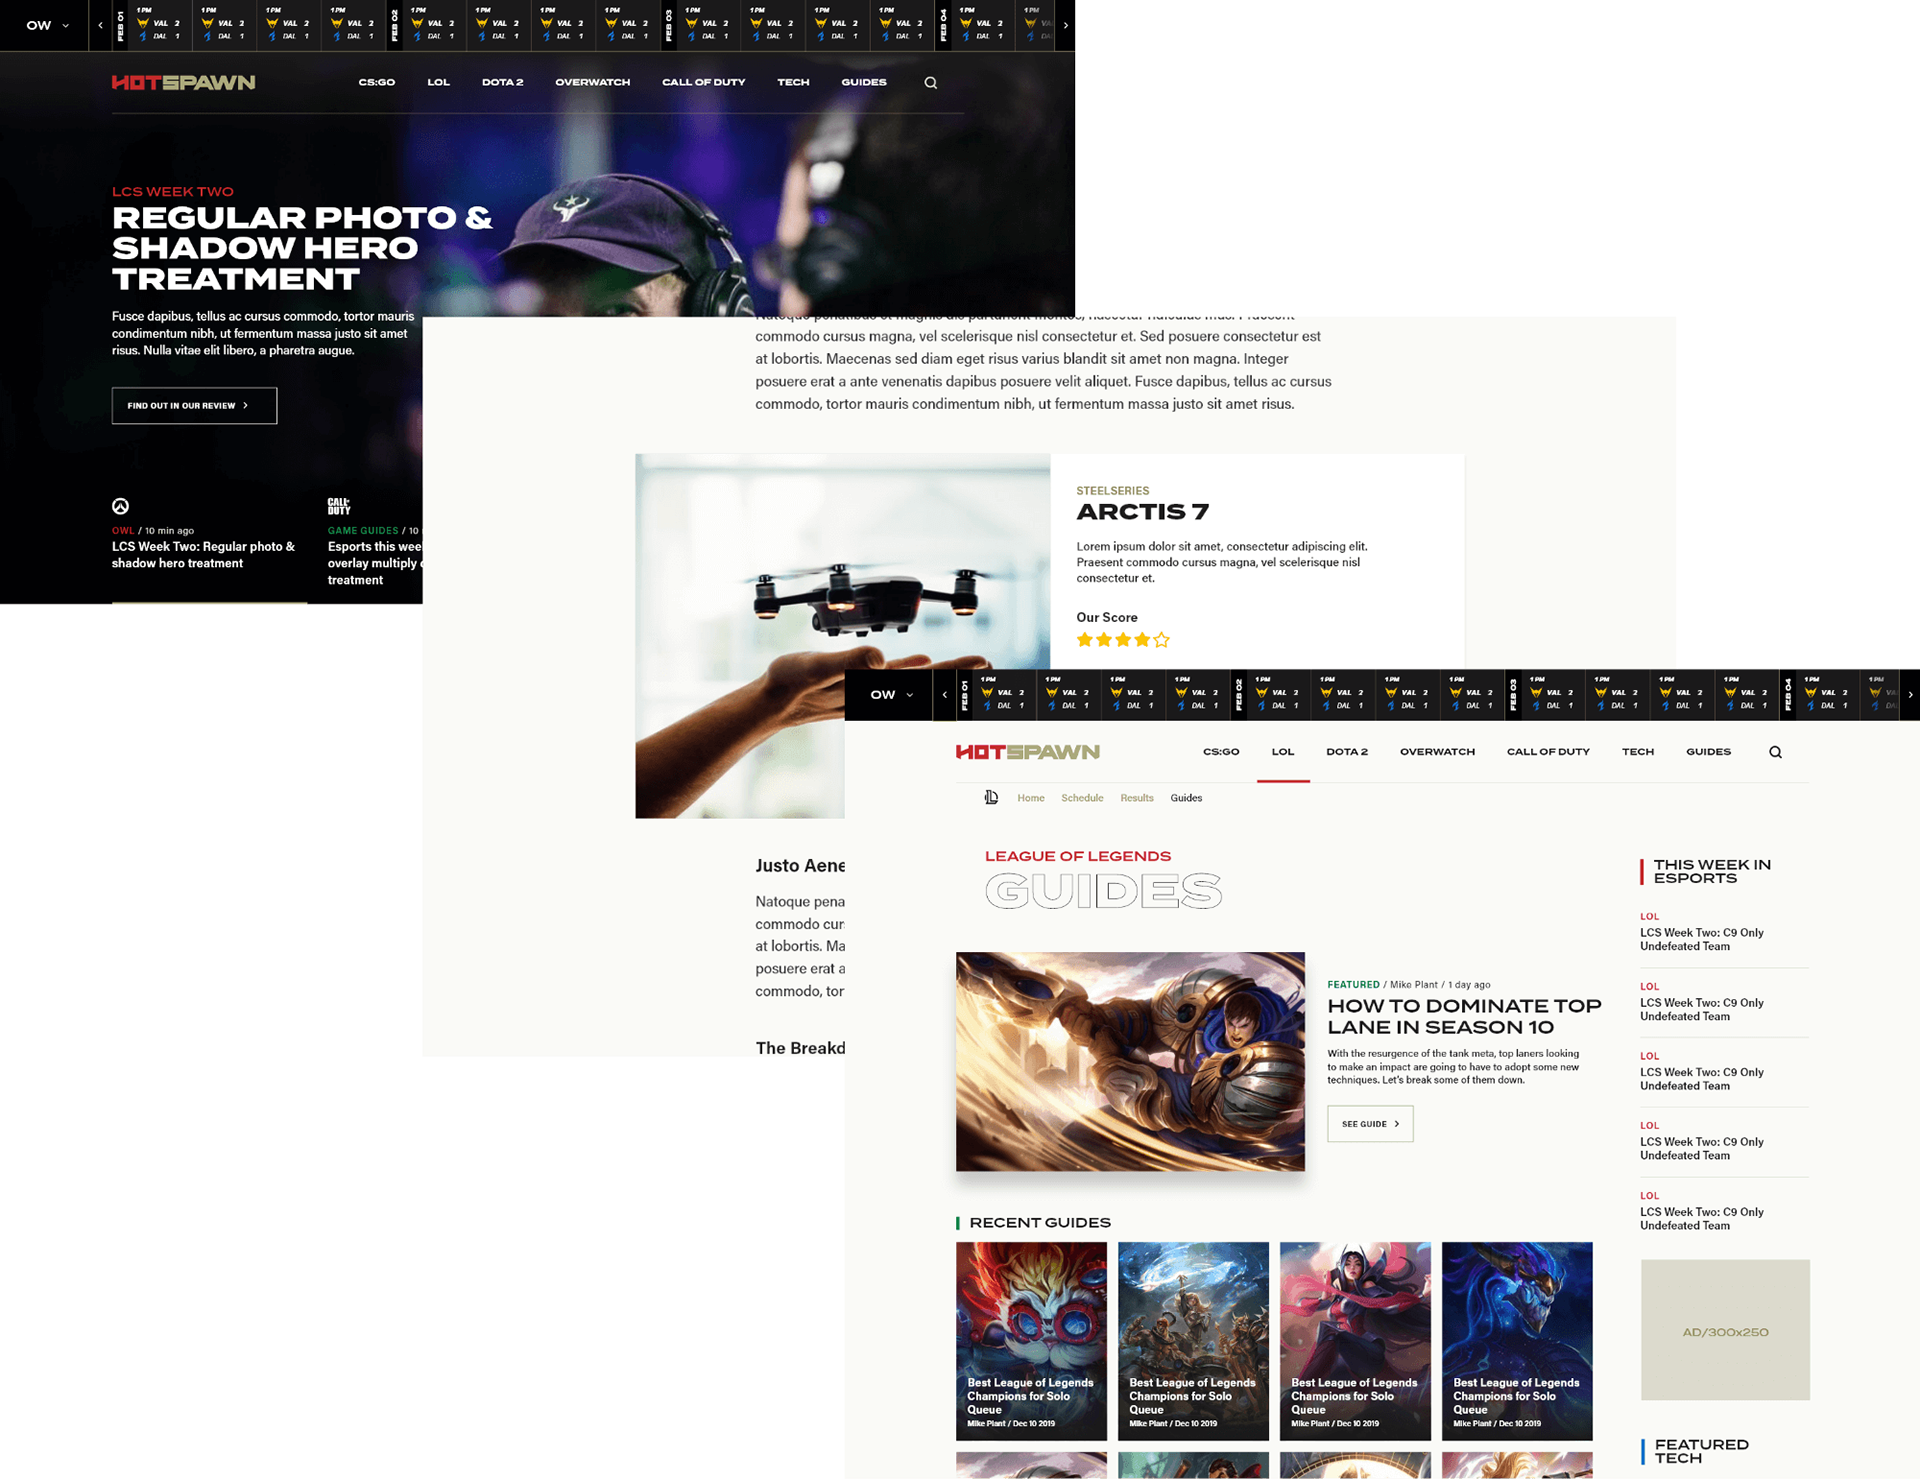Click the featured Garen top lane guide image
Image resolution: width=1920 pixels, height=1479 pixels.
tap(1130, 1062)
